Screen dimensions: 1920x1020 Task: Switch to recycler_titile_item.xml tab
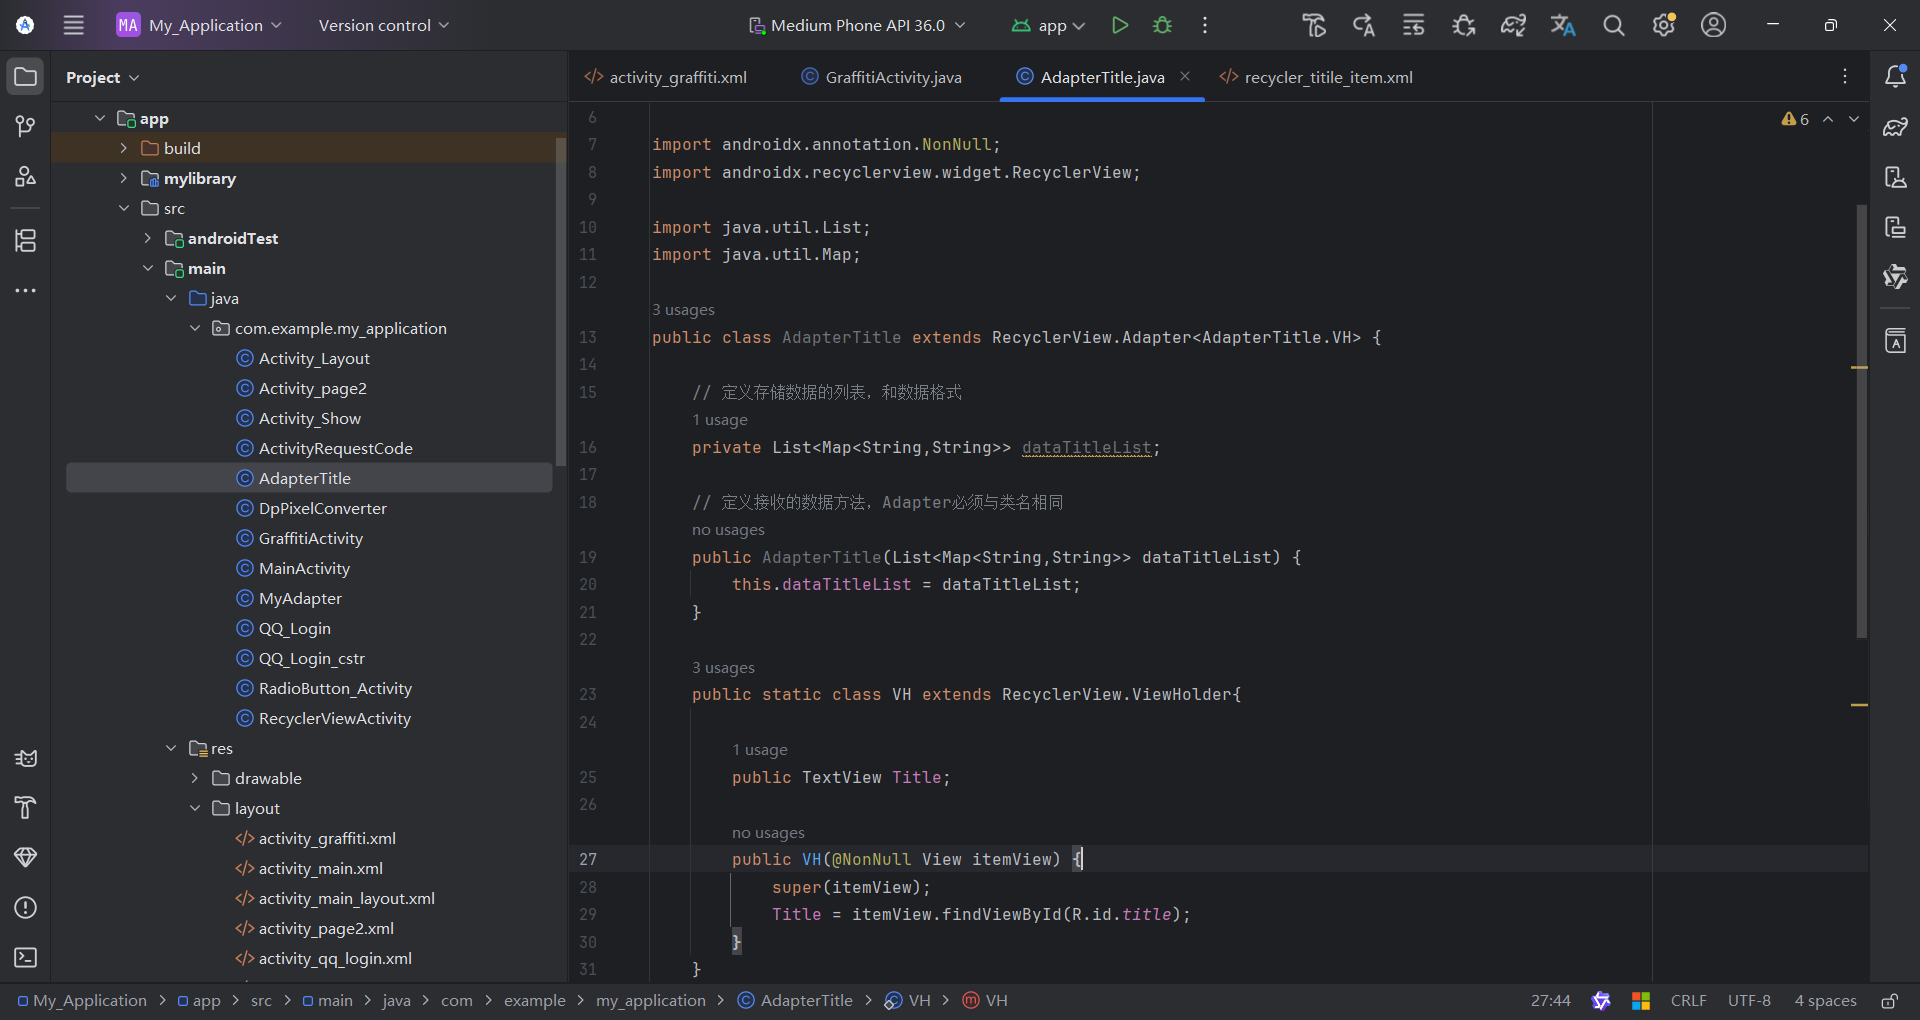1327,77
